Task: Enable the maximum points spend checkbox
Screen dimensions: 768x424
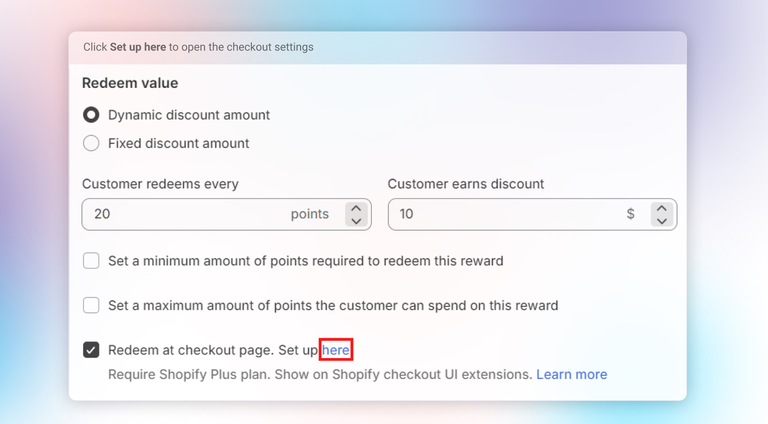Action: (91, 305)
